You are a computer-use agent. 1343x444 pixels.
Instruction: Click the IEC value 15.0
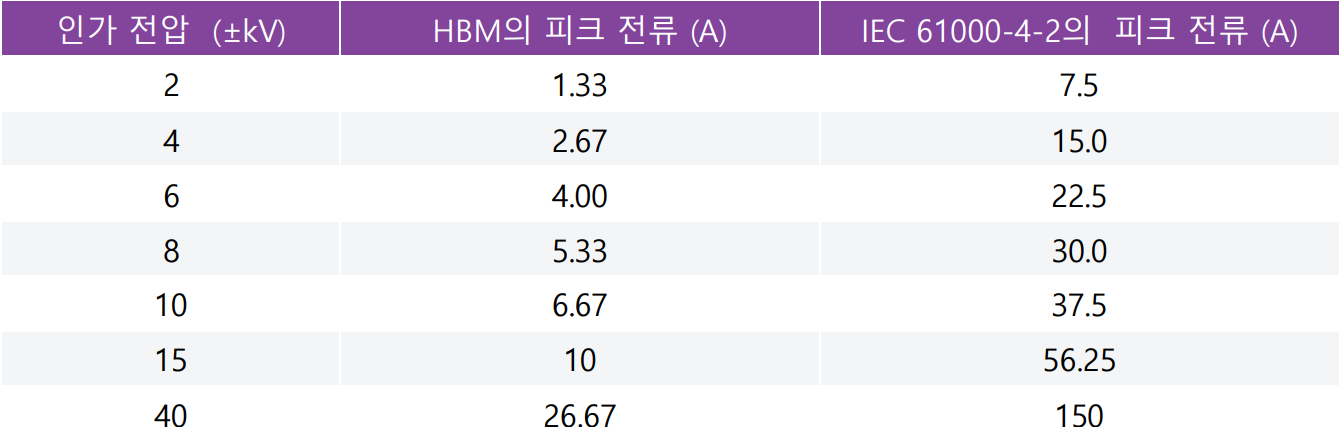coord(1080,141)
